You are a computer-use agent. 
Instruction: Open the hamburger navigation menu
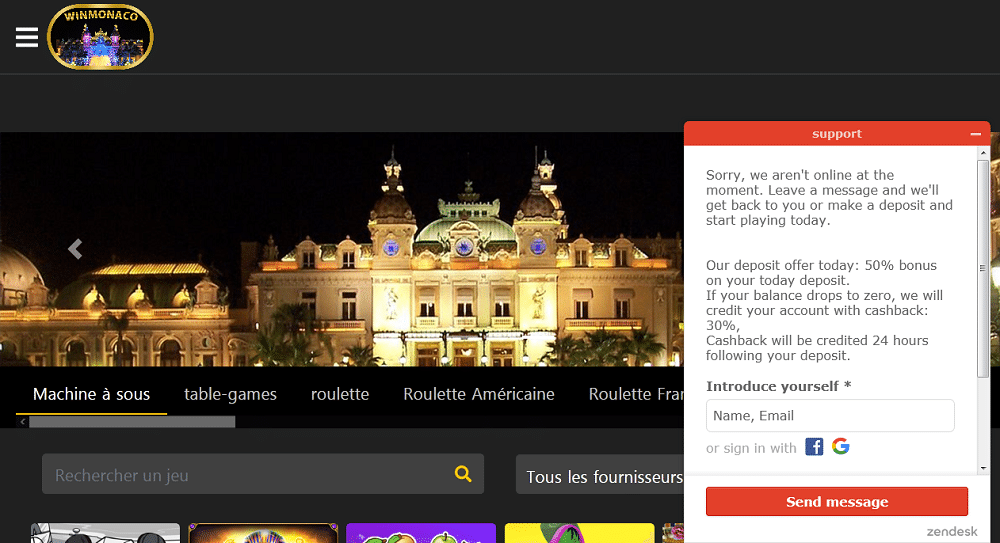27,37
